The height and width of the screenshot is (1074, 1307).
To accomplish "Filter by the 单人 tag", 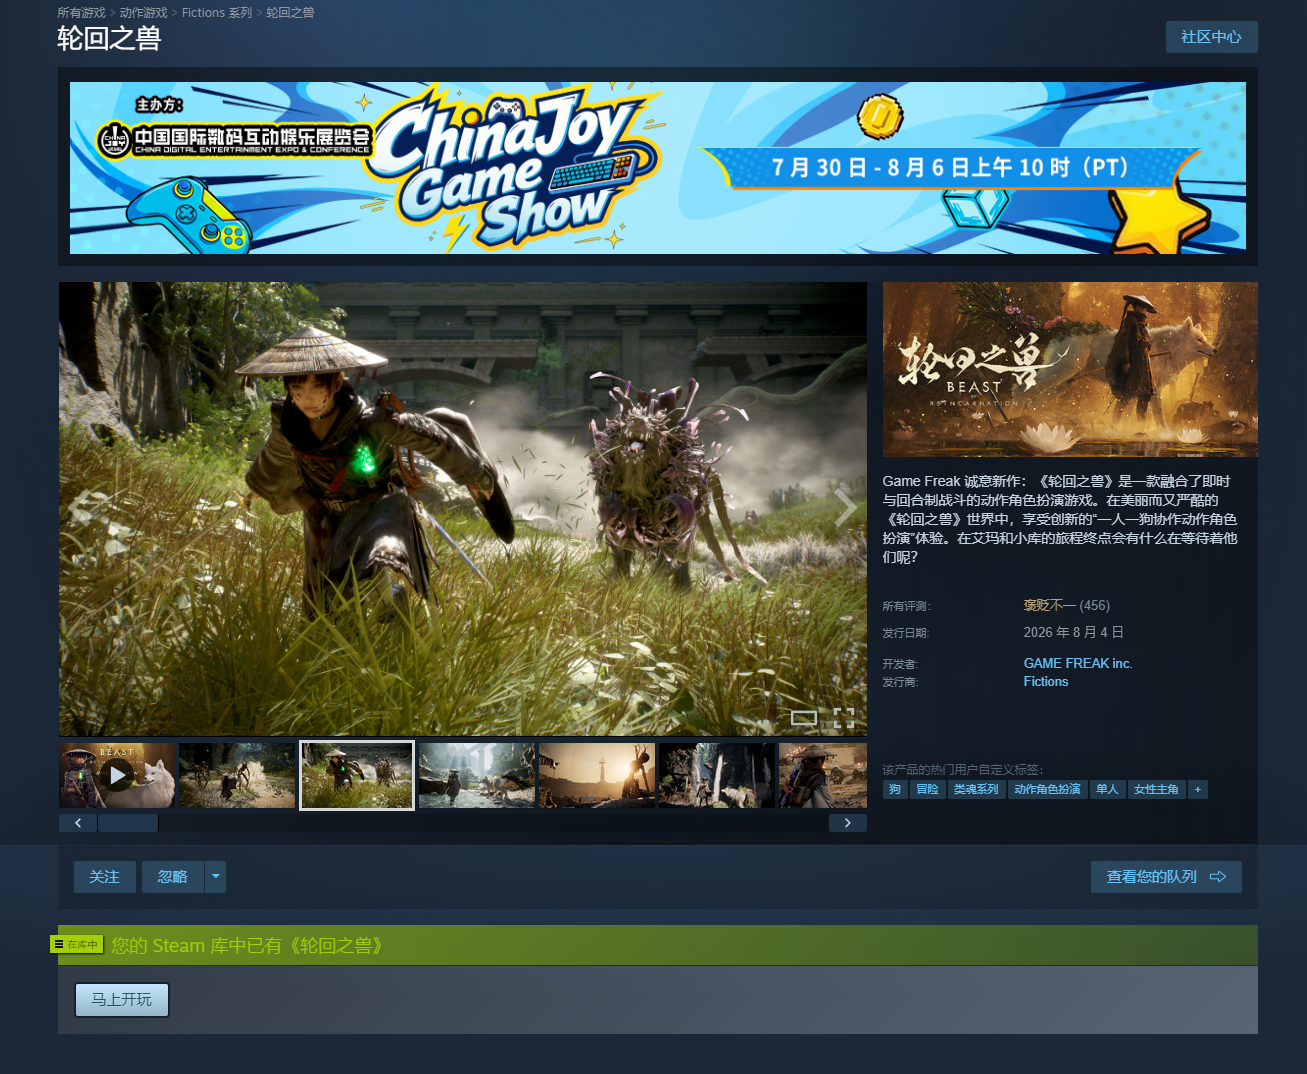I will pos(1107,790).
